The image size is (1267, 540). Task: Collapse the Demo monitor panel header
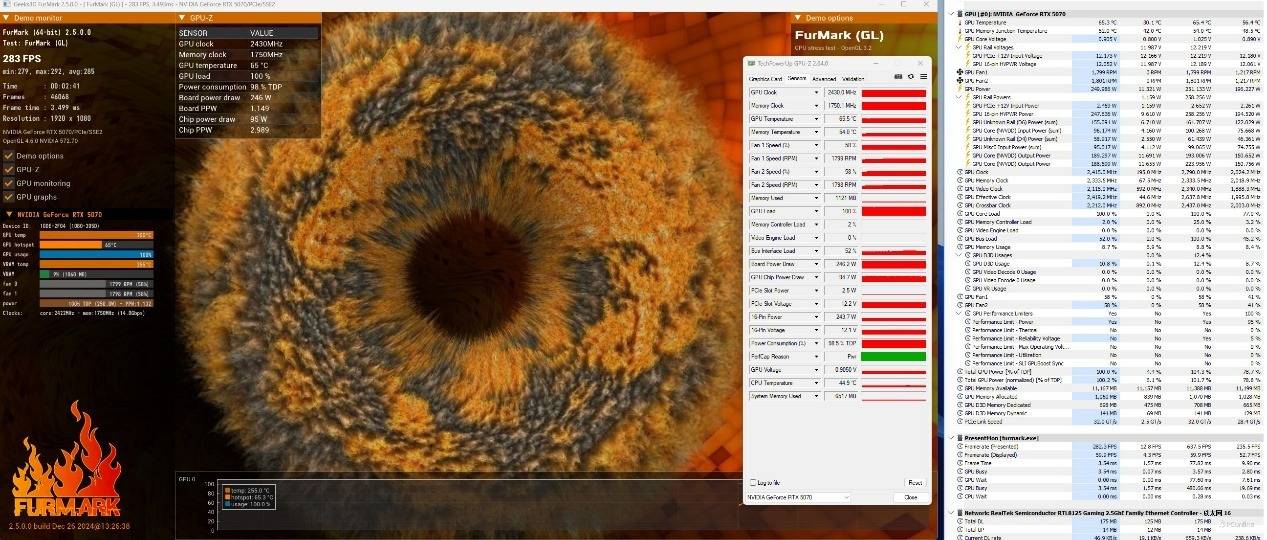tap(9, 18)
